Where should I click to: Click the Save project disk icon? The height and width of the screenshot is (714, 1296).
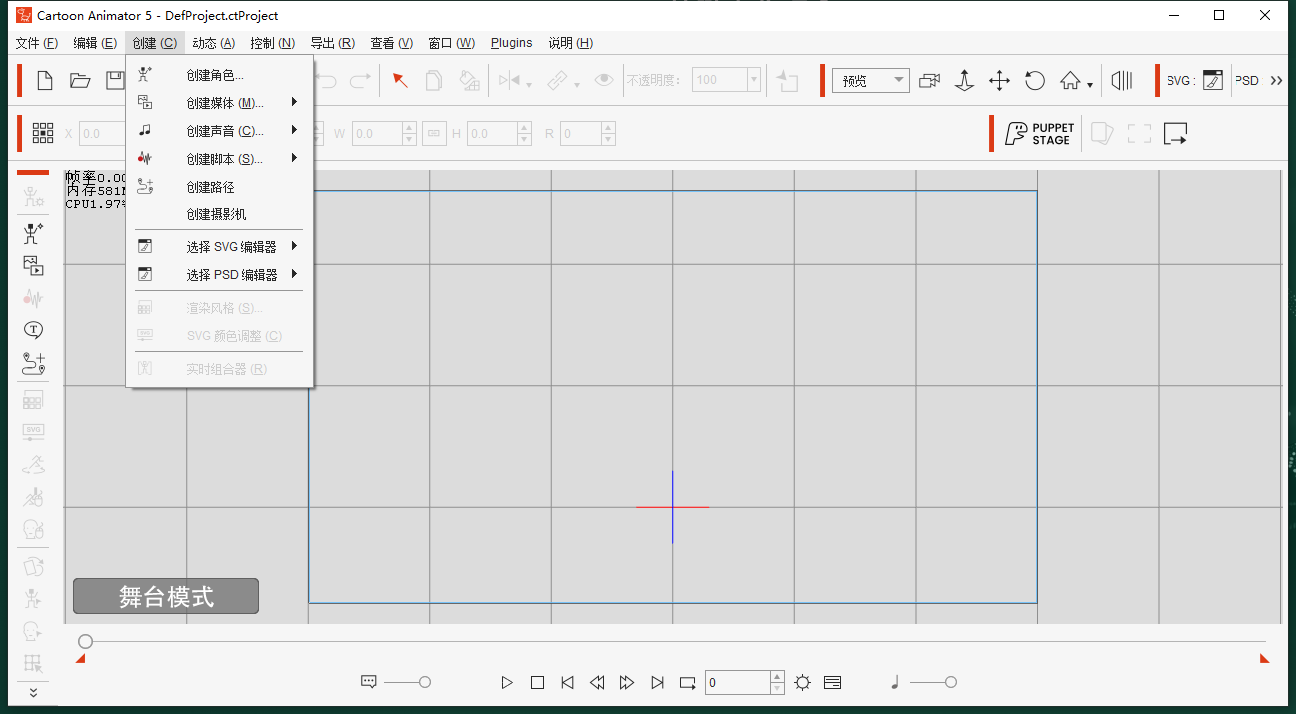(x=115, y=80)
